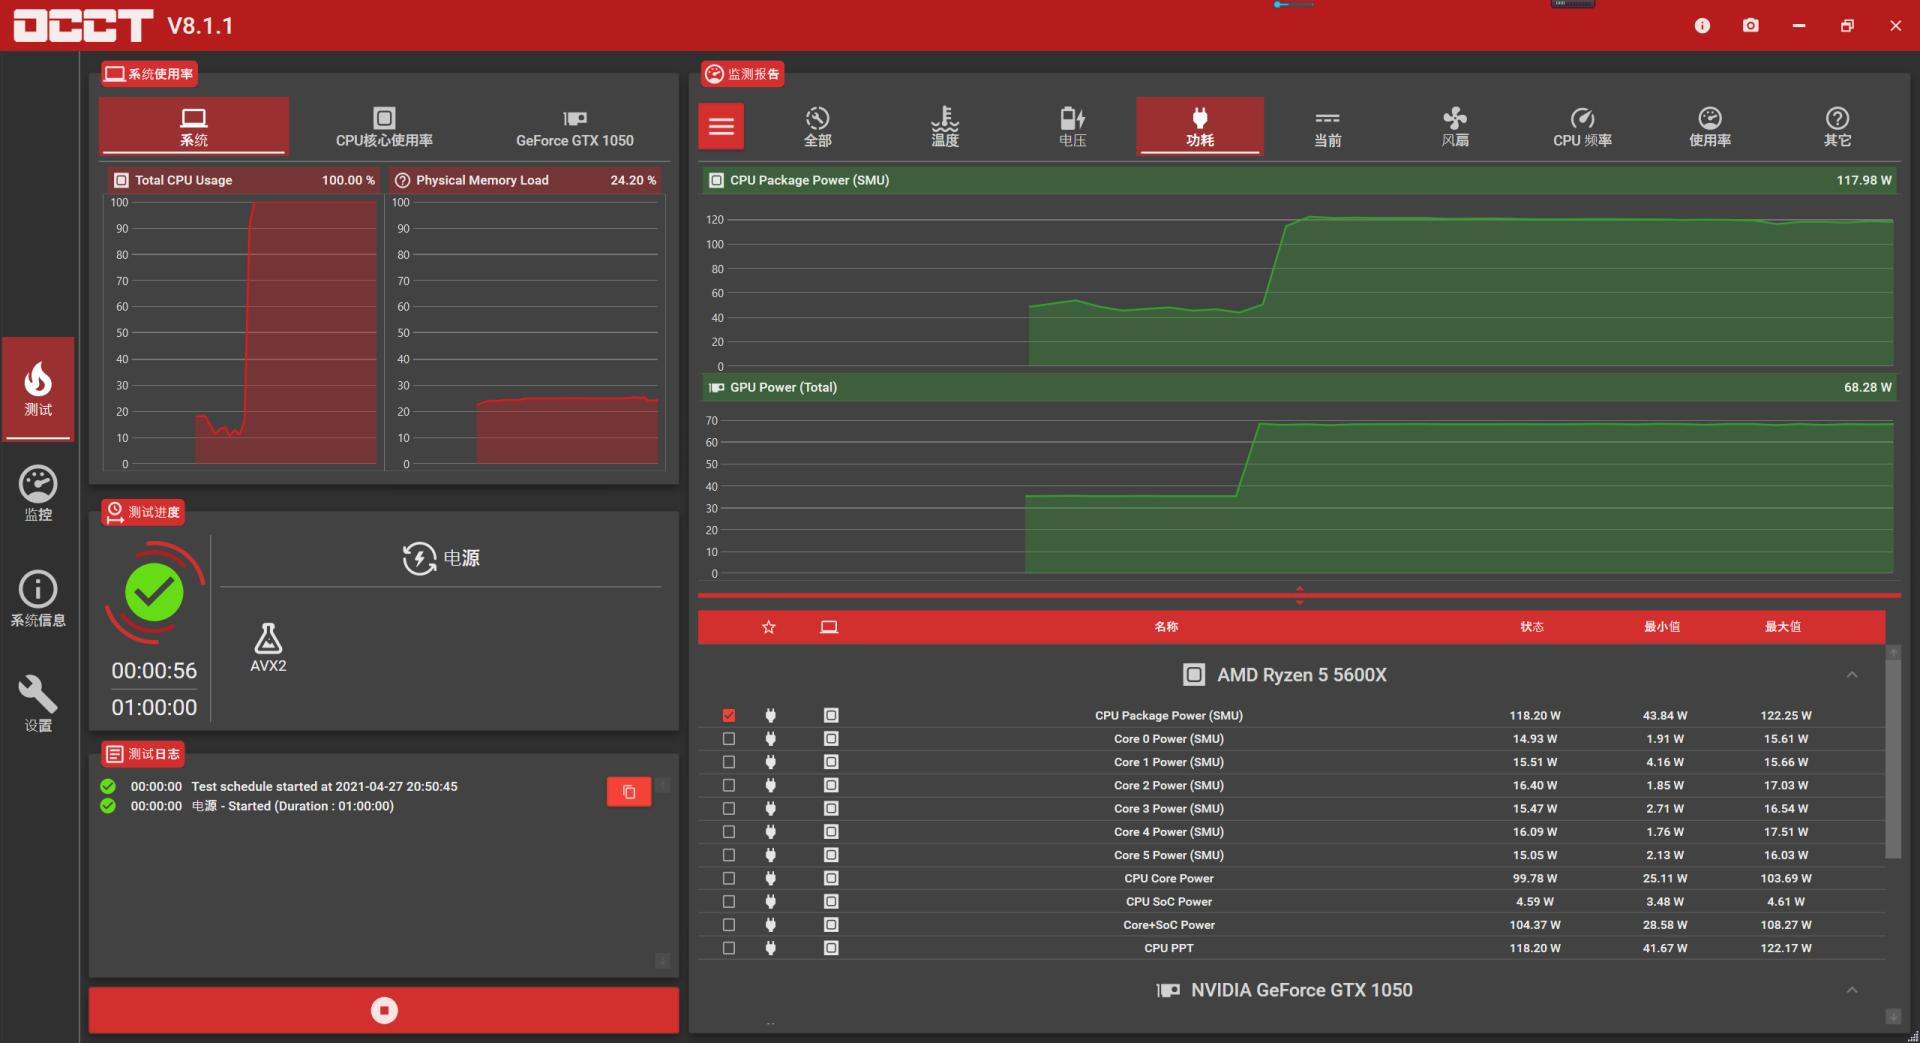Open the hamburger menu in monitoring panel

[721, 127]
